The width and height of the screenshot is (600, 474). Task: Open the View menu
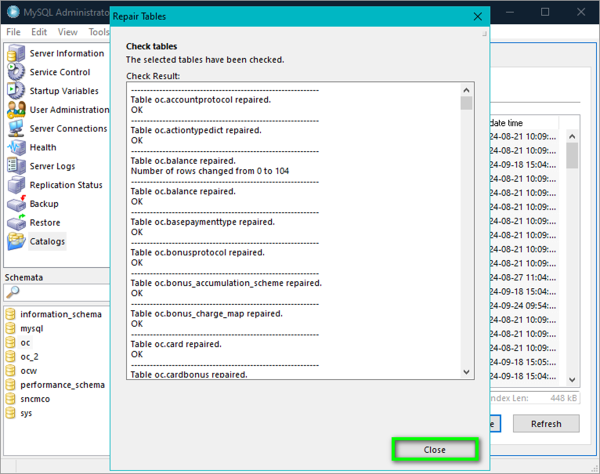click(x=68, y=32)
